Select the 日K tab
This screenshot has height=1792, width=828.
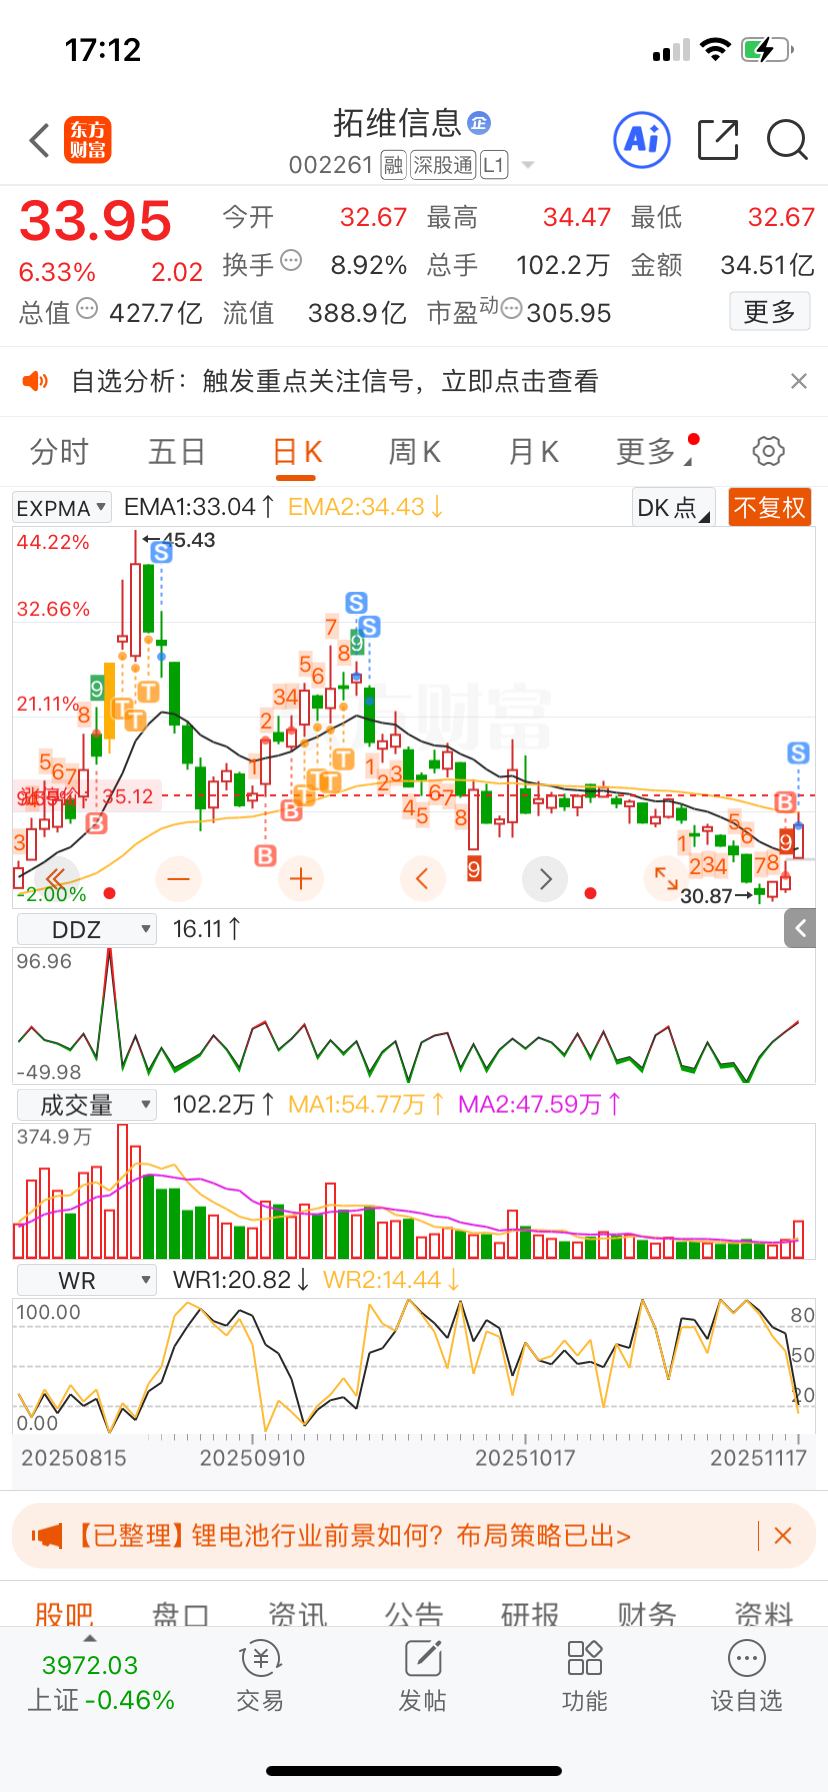coord(297,452)
